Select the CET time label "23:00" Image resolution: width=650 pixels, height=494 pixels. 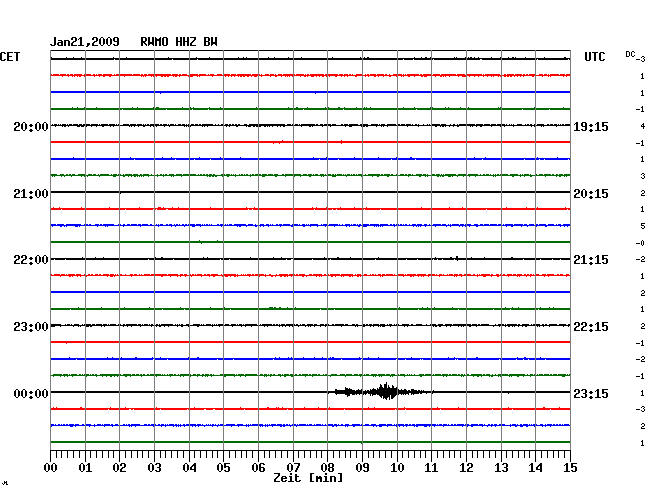(31, 327)
